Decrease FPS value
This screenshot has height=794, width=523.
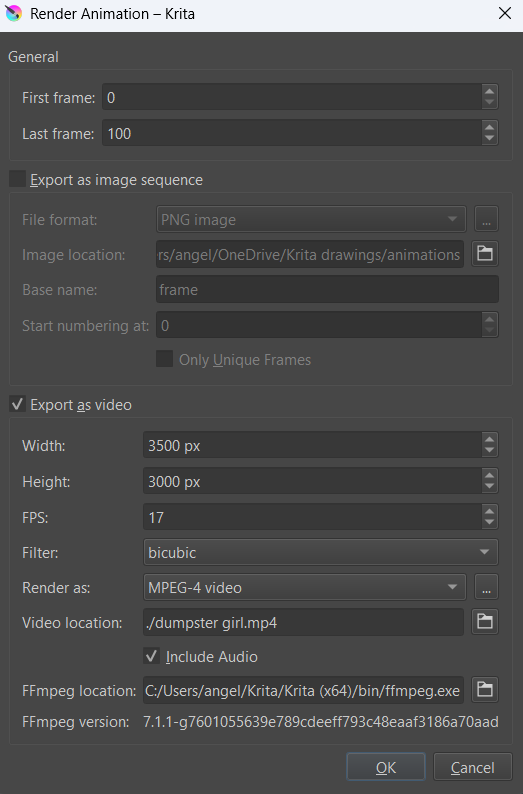(489, 523)
